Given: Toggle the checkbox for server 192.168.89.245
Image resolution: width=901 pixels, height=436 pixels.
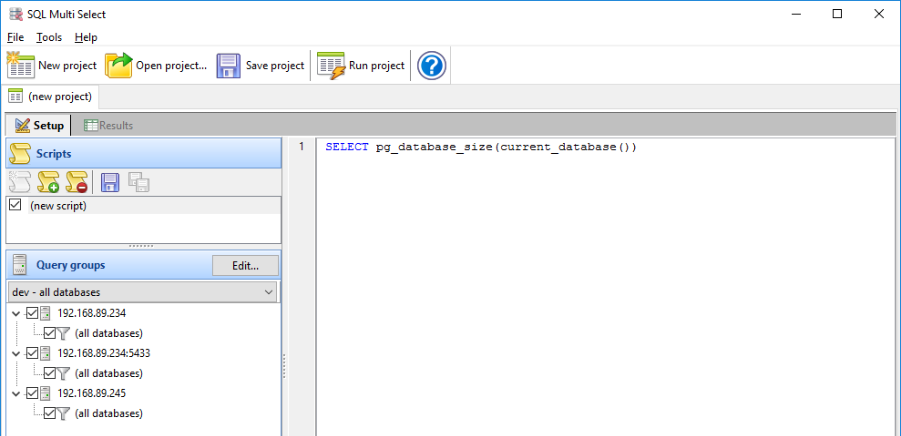Looking at the screenshot, I should pyautogui.click(x=32, y=393).
